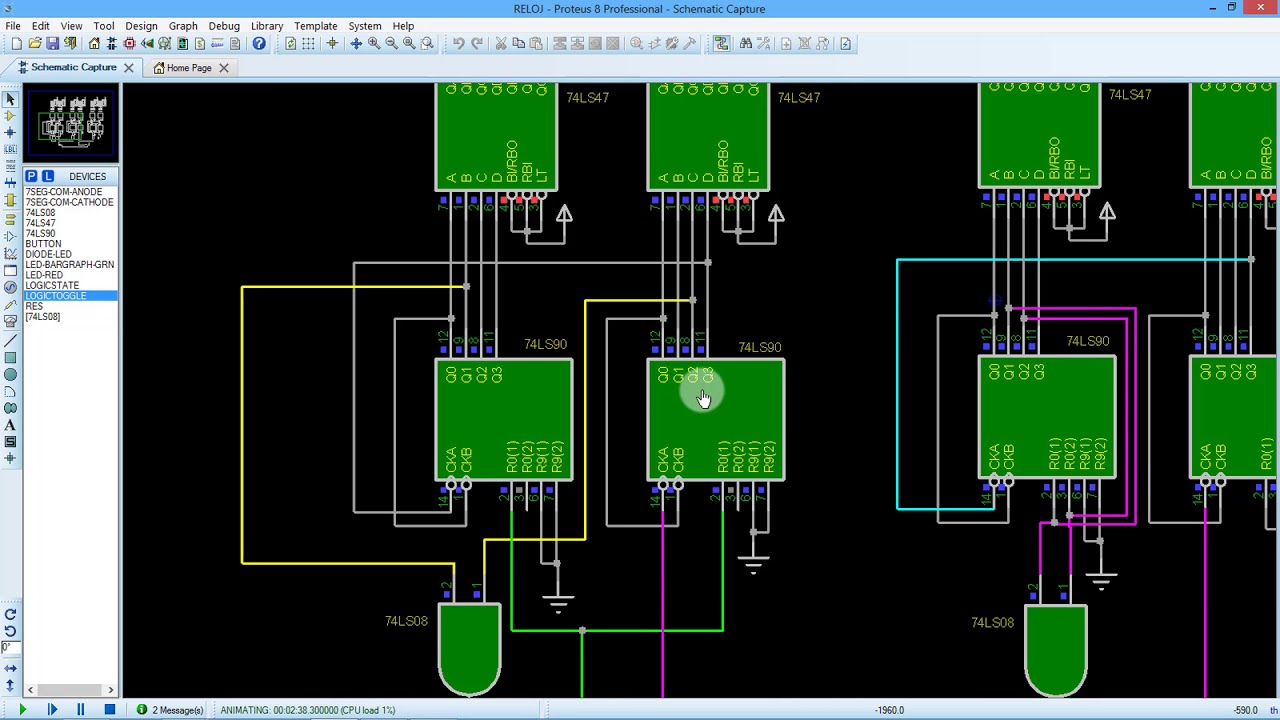Image resolution: width=1280 pixels, height=720 pixels.
Task: Open the 2 Message(s) log
Action: coord(171,710)
